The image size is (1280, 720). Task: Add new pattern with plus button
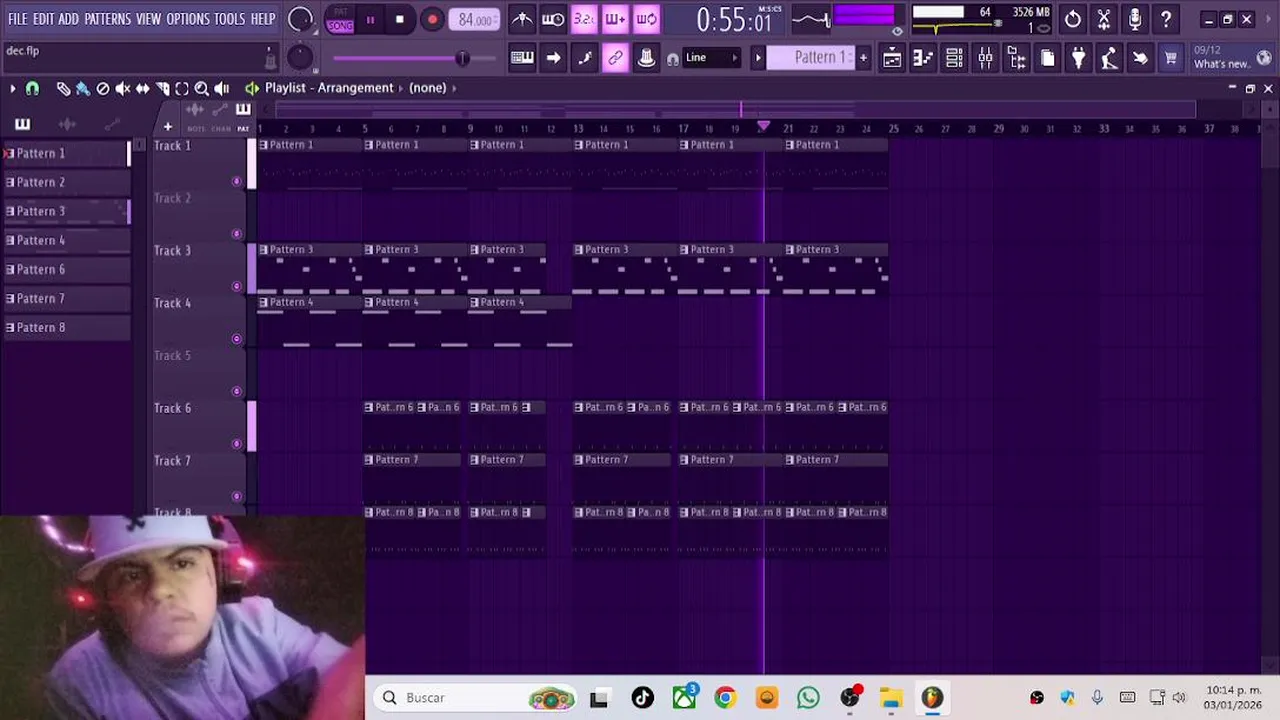(864, 58)
